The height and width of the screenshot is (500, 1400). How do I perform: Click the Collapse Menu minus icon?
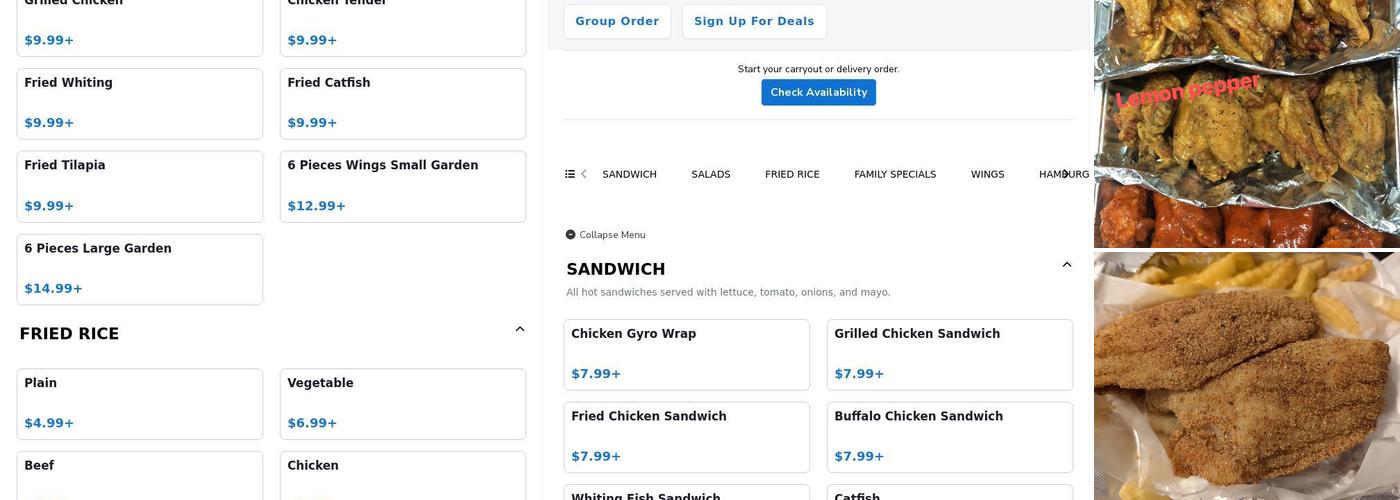[570, 235]
